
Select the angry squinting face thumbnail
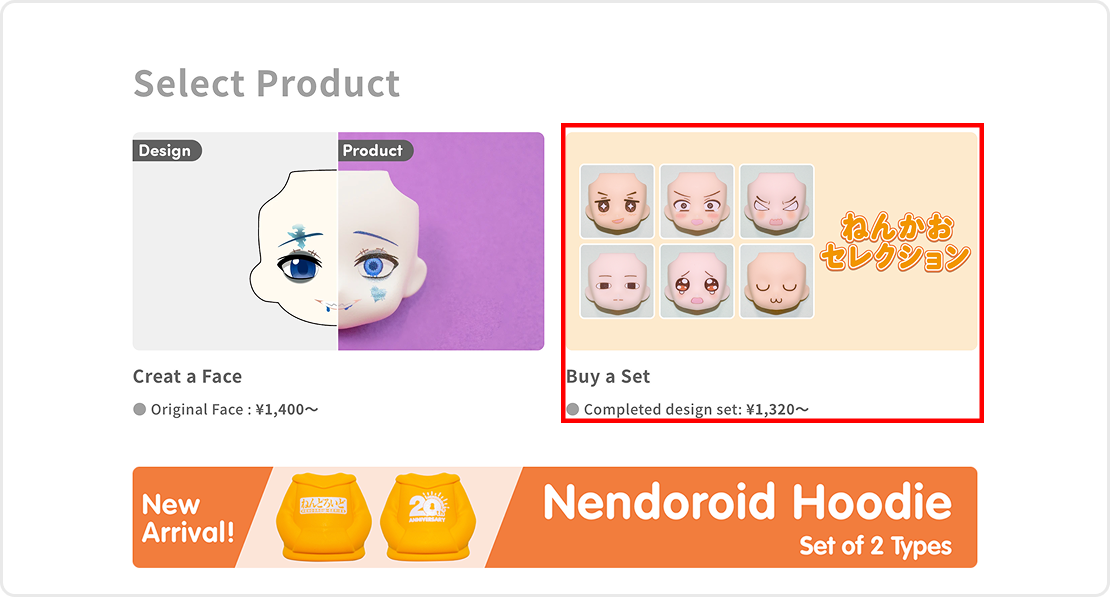click(x=777, y=201)
